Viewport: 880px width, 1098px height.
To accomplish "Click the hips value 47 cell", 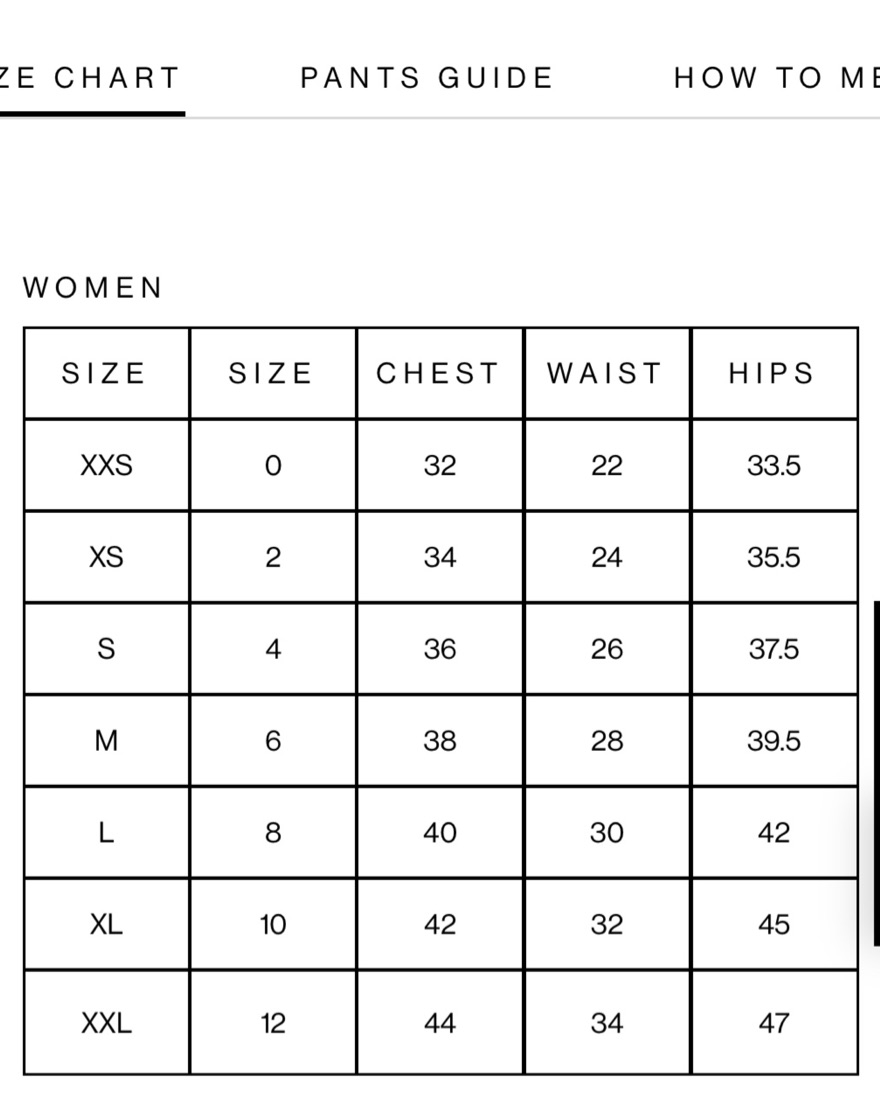I will 774,1023.
